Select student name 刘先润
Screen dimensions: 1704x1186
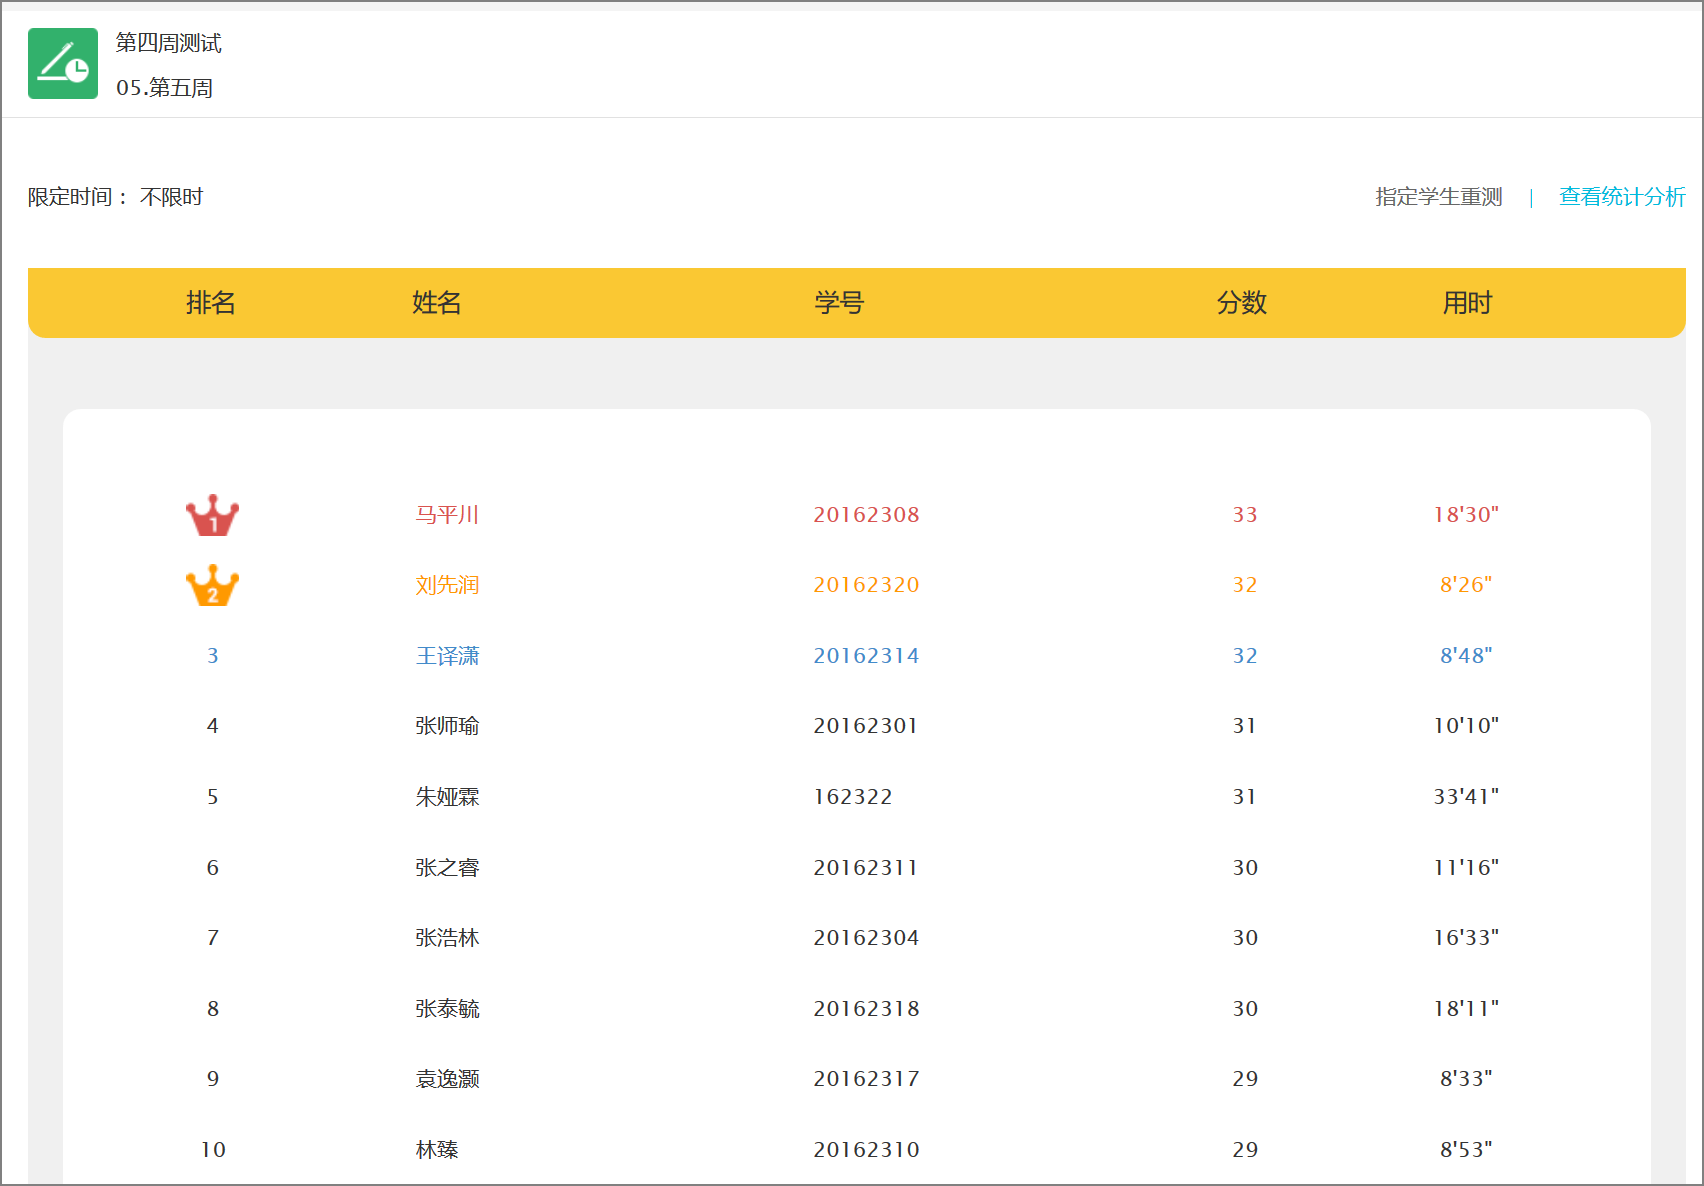click(x=447, y=585)
